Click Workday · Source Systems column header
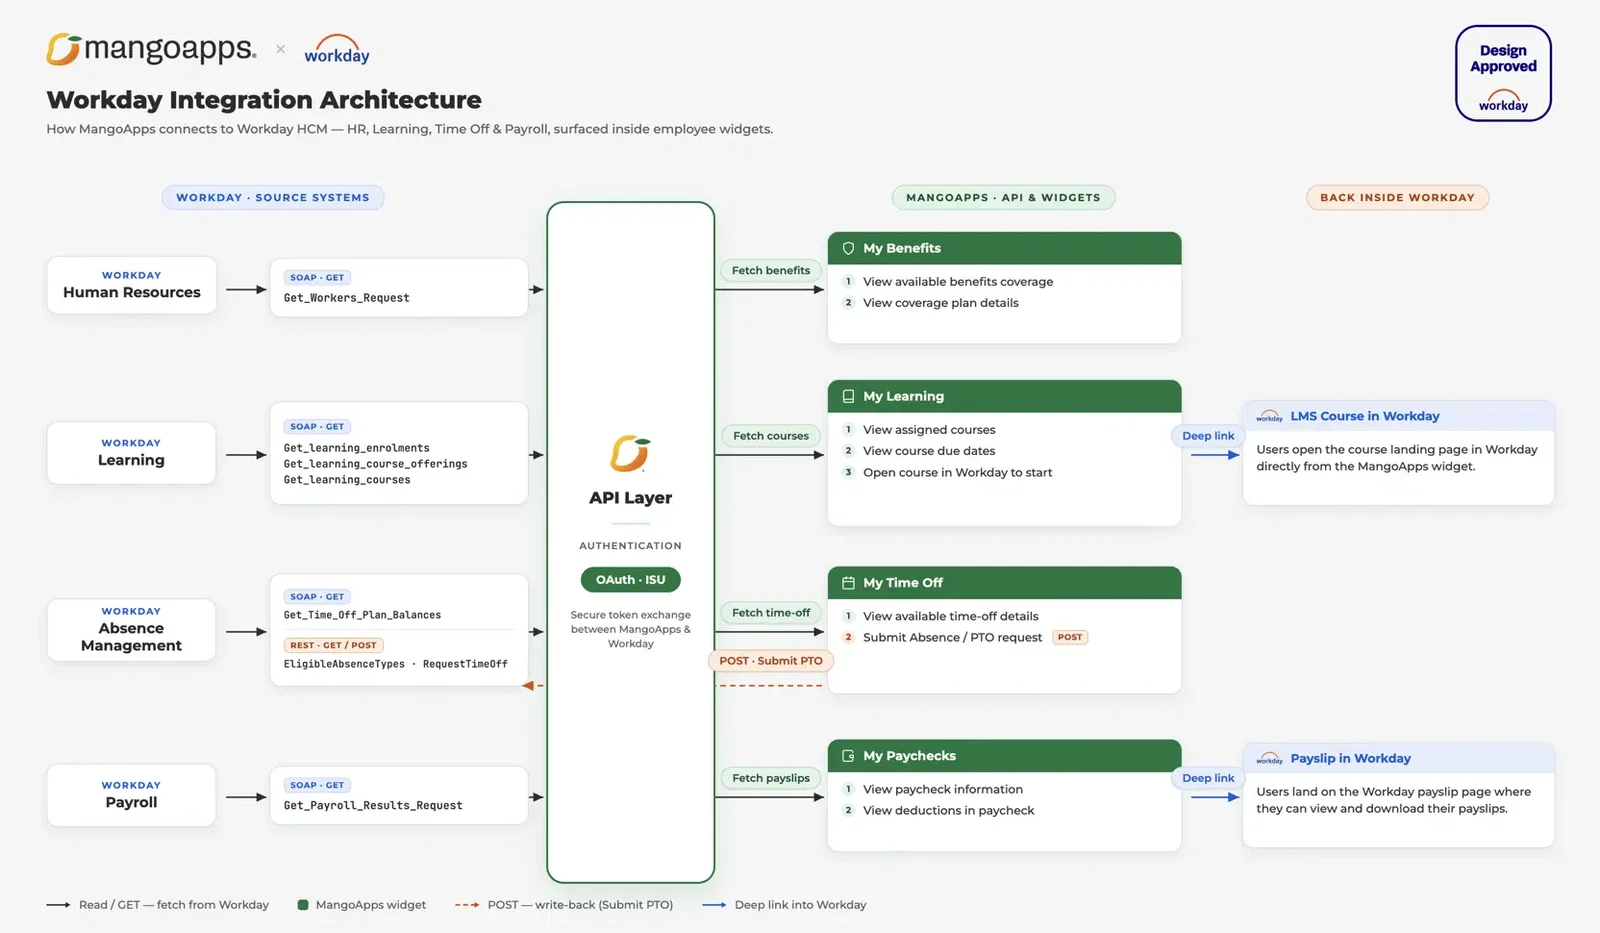The image size is (1600, 933). (273, 197)
